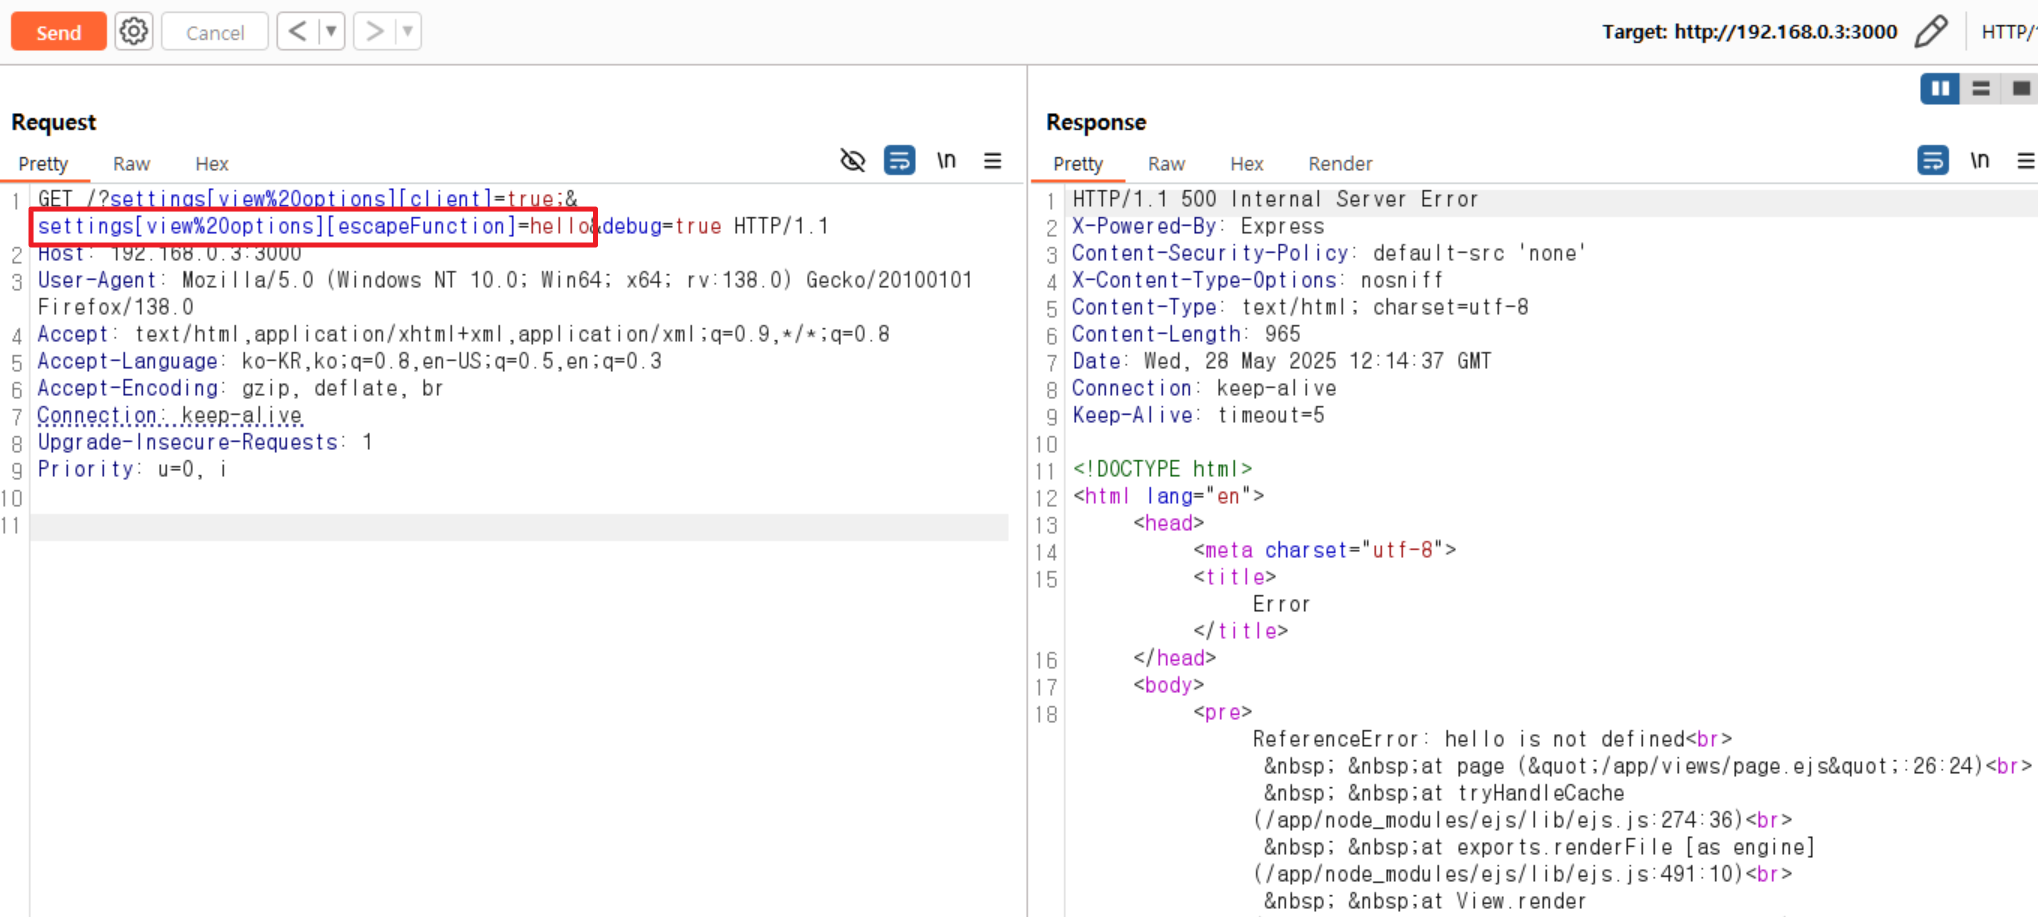Click the HTTP version label at top right
This screenshot has width=2038, height=917.
pos(2009,31)
